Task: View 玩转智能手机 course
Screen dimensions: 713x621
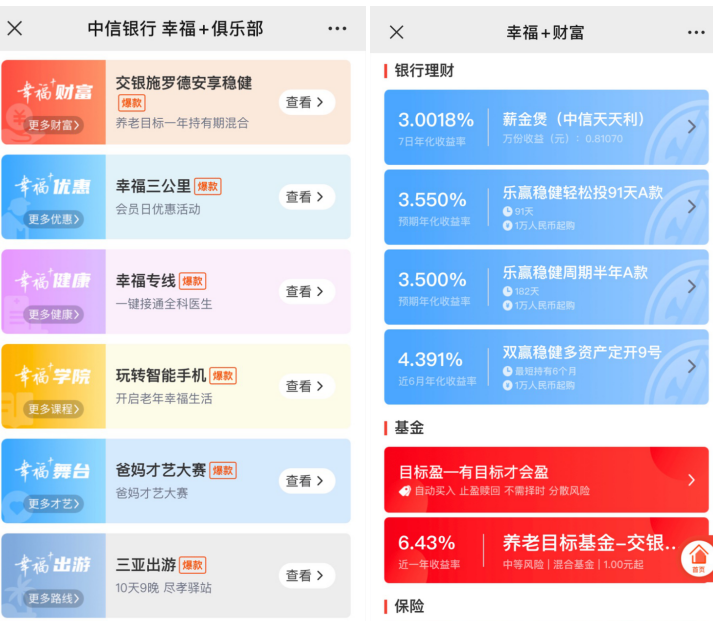Action: pos(305,386)
